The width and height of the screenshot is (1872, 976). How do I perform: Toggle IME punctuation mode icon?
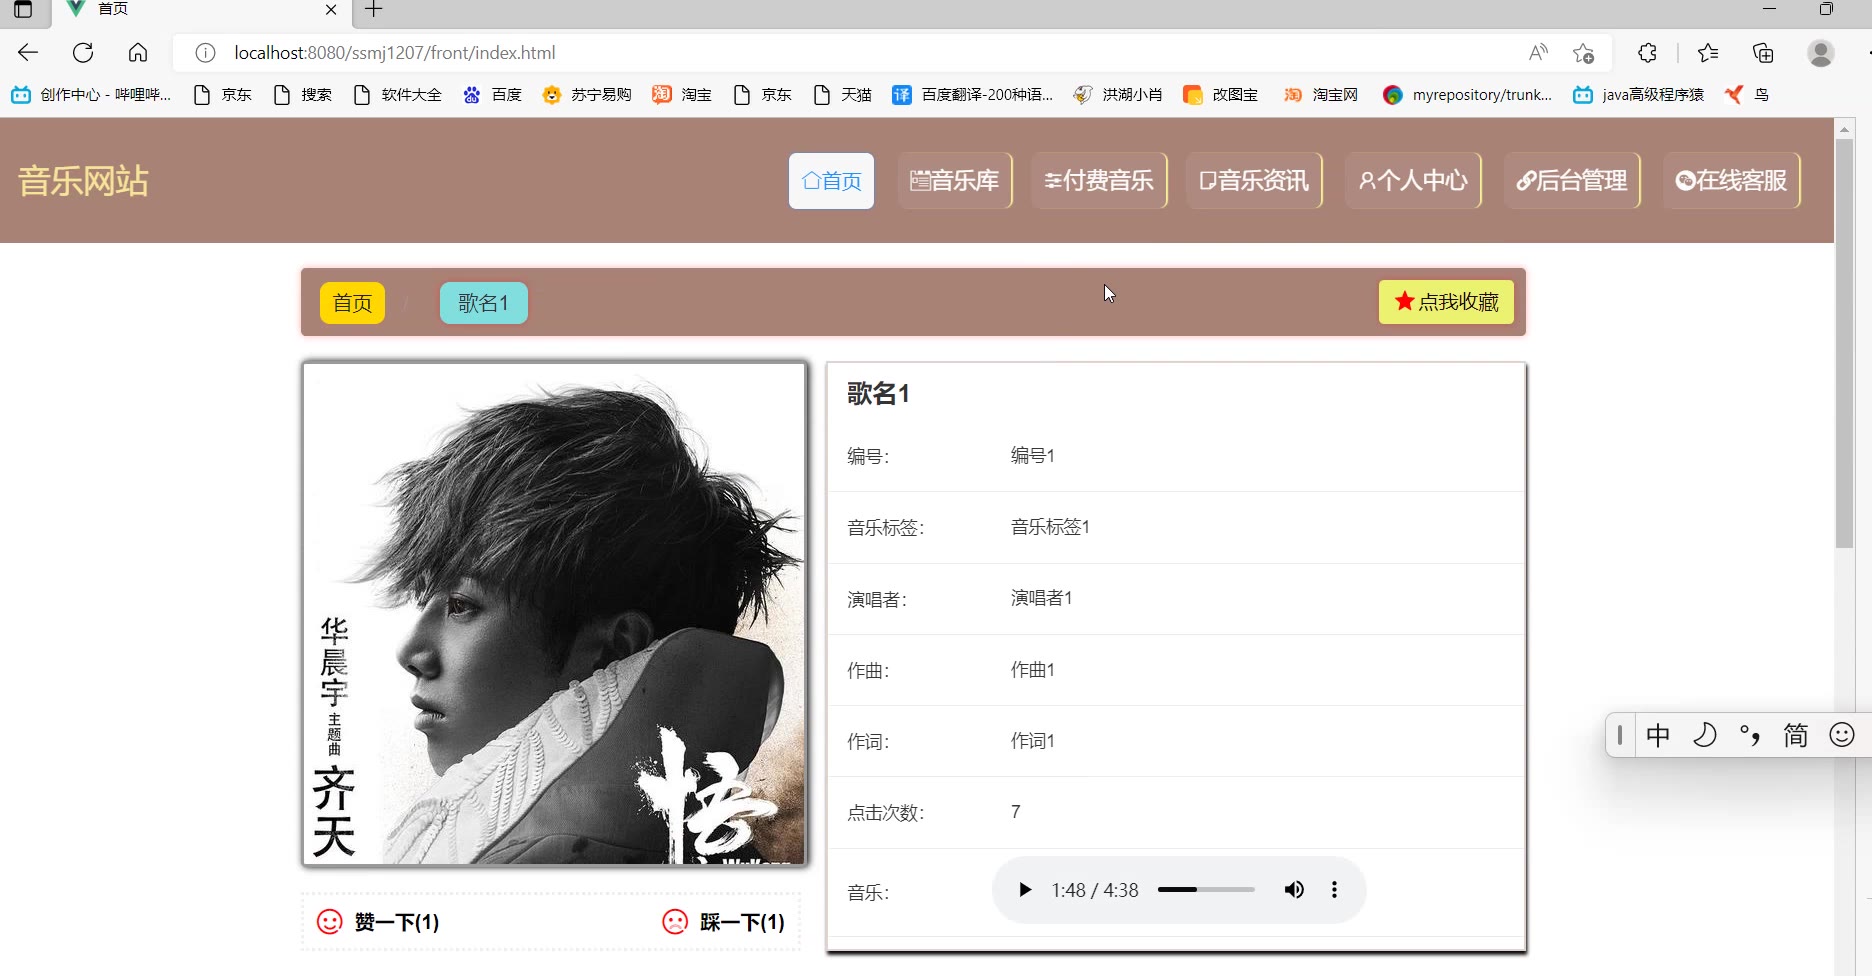coord(1750,736)
